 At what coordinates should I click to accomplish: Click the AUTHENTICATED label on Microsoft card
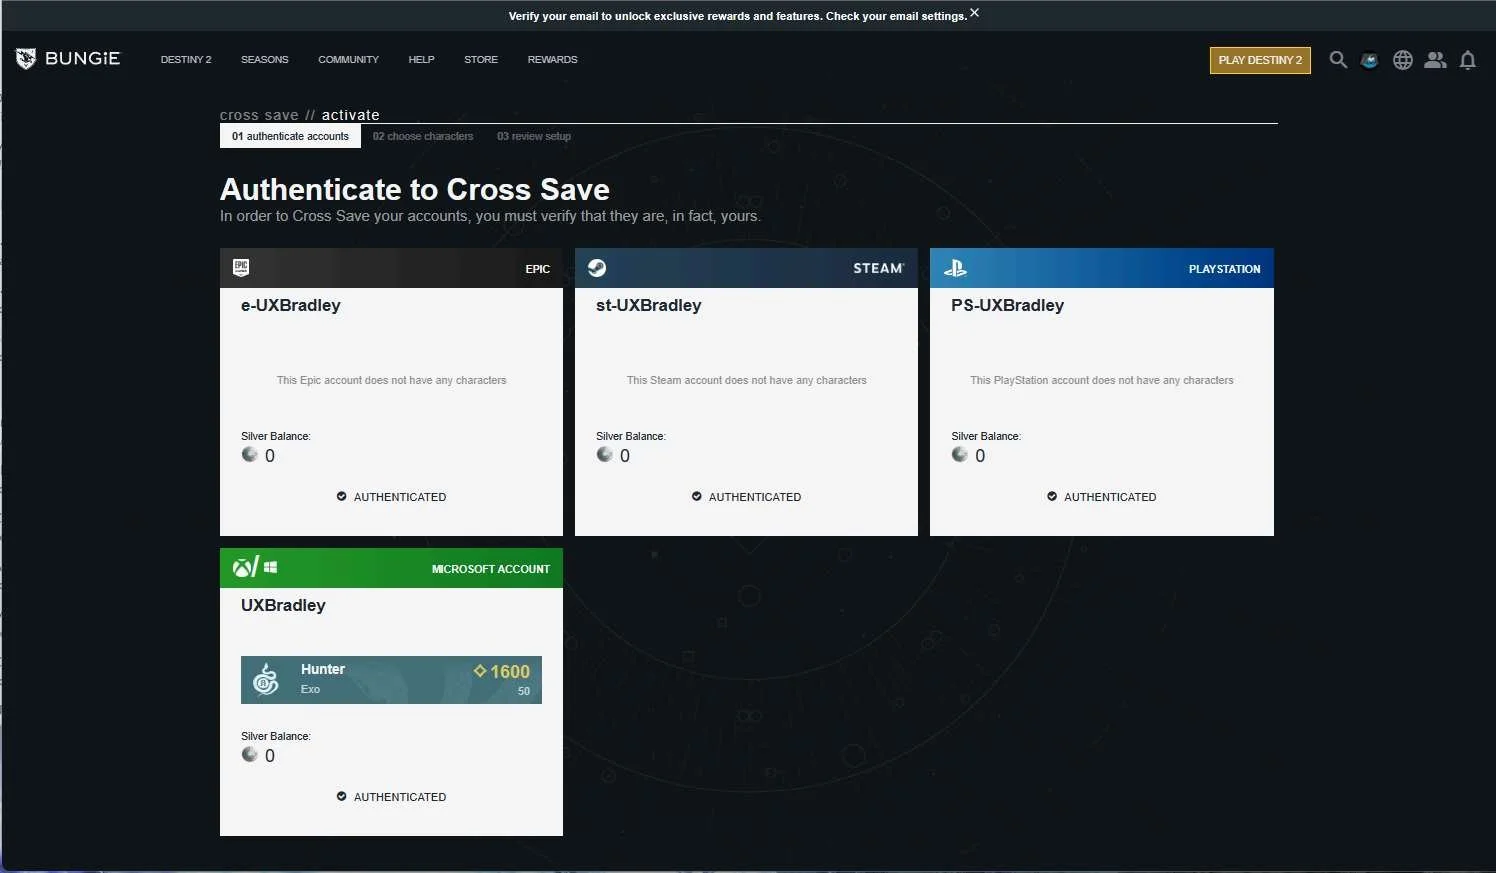pos(400,797)
